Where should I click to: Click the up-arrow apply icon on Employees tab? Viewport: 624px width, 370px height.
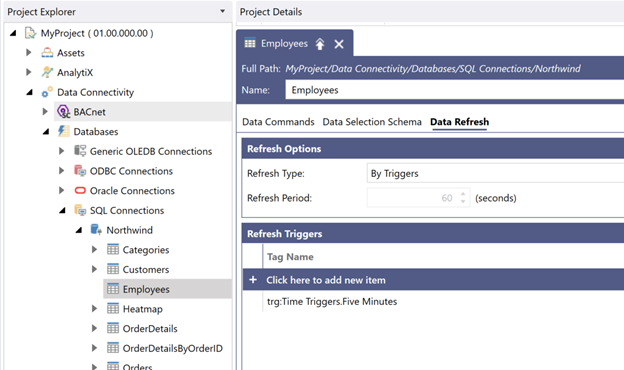coord(320,44)
